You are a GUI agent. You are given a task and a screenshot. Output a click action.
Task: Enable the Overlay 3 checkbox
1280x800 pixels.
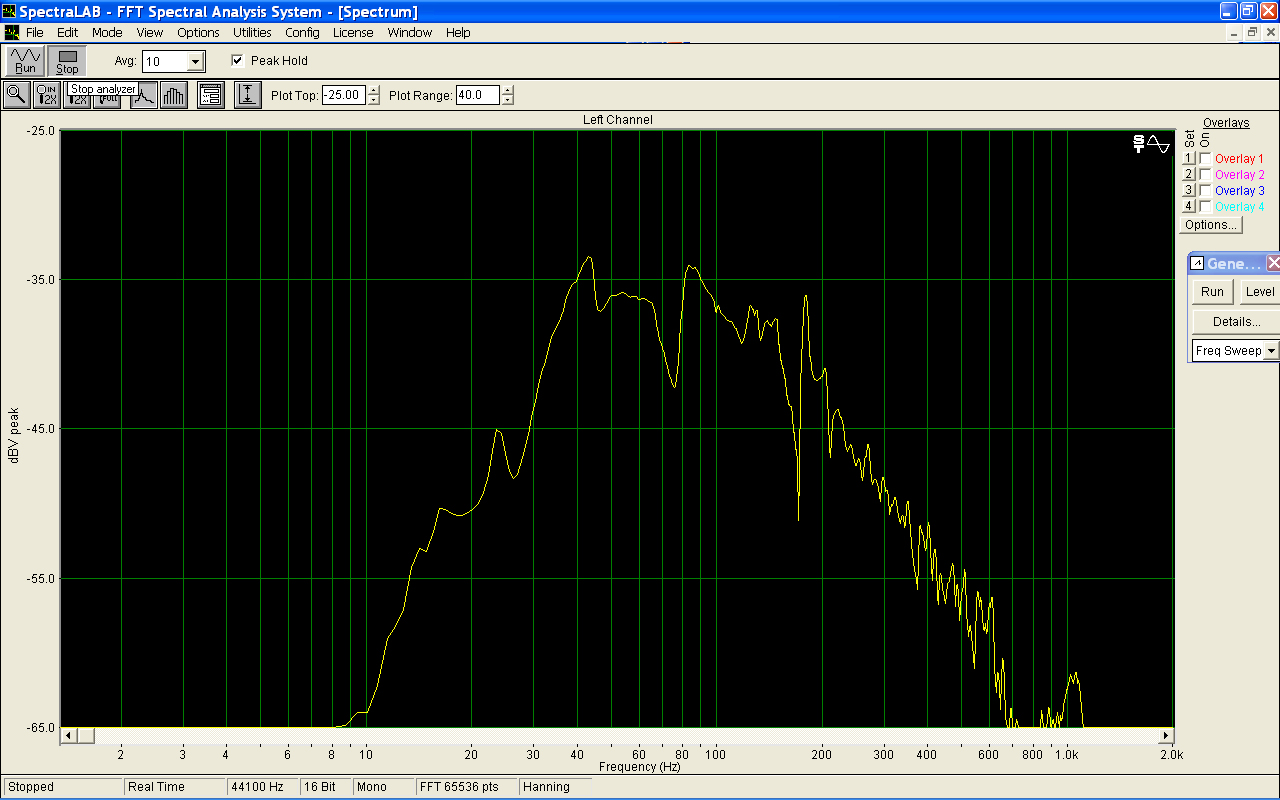tap(1205, 191)
